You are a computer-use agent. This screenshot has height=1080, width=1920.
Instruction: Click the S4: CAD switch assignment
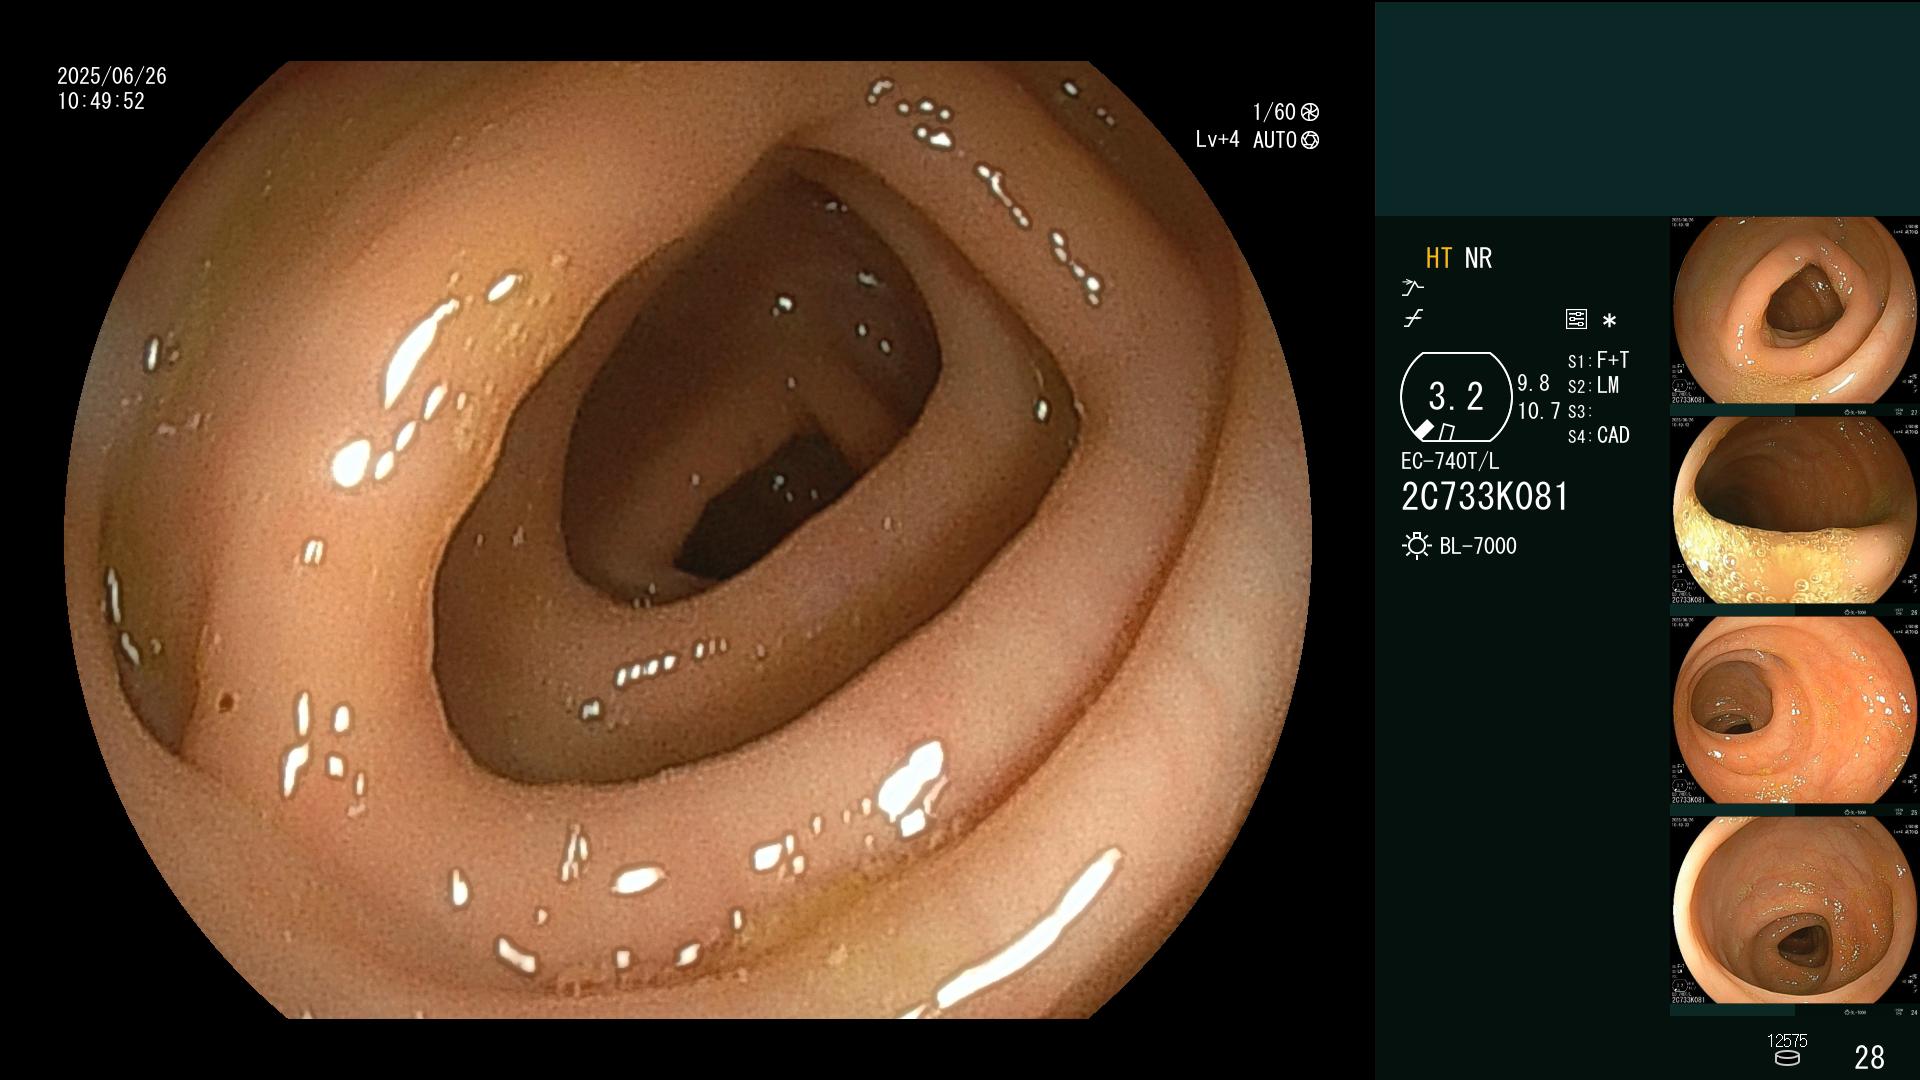click(x=1599, y=436)
